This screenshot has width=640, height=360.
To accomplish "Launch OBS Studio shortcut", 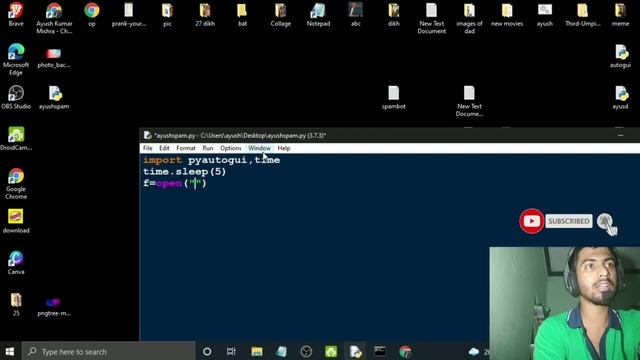I will point(16,97).
